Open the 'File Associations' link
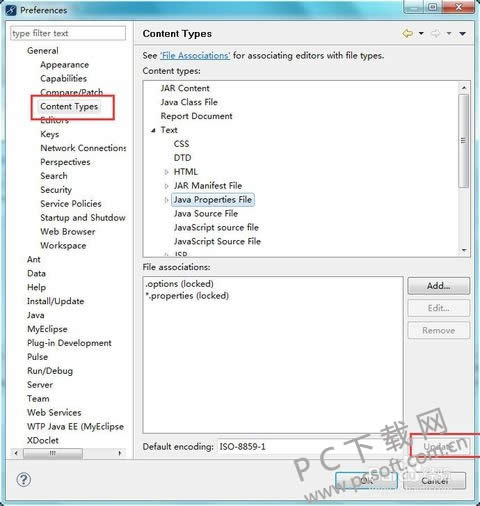The image size is (480, 506). (195, 55)
